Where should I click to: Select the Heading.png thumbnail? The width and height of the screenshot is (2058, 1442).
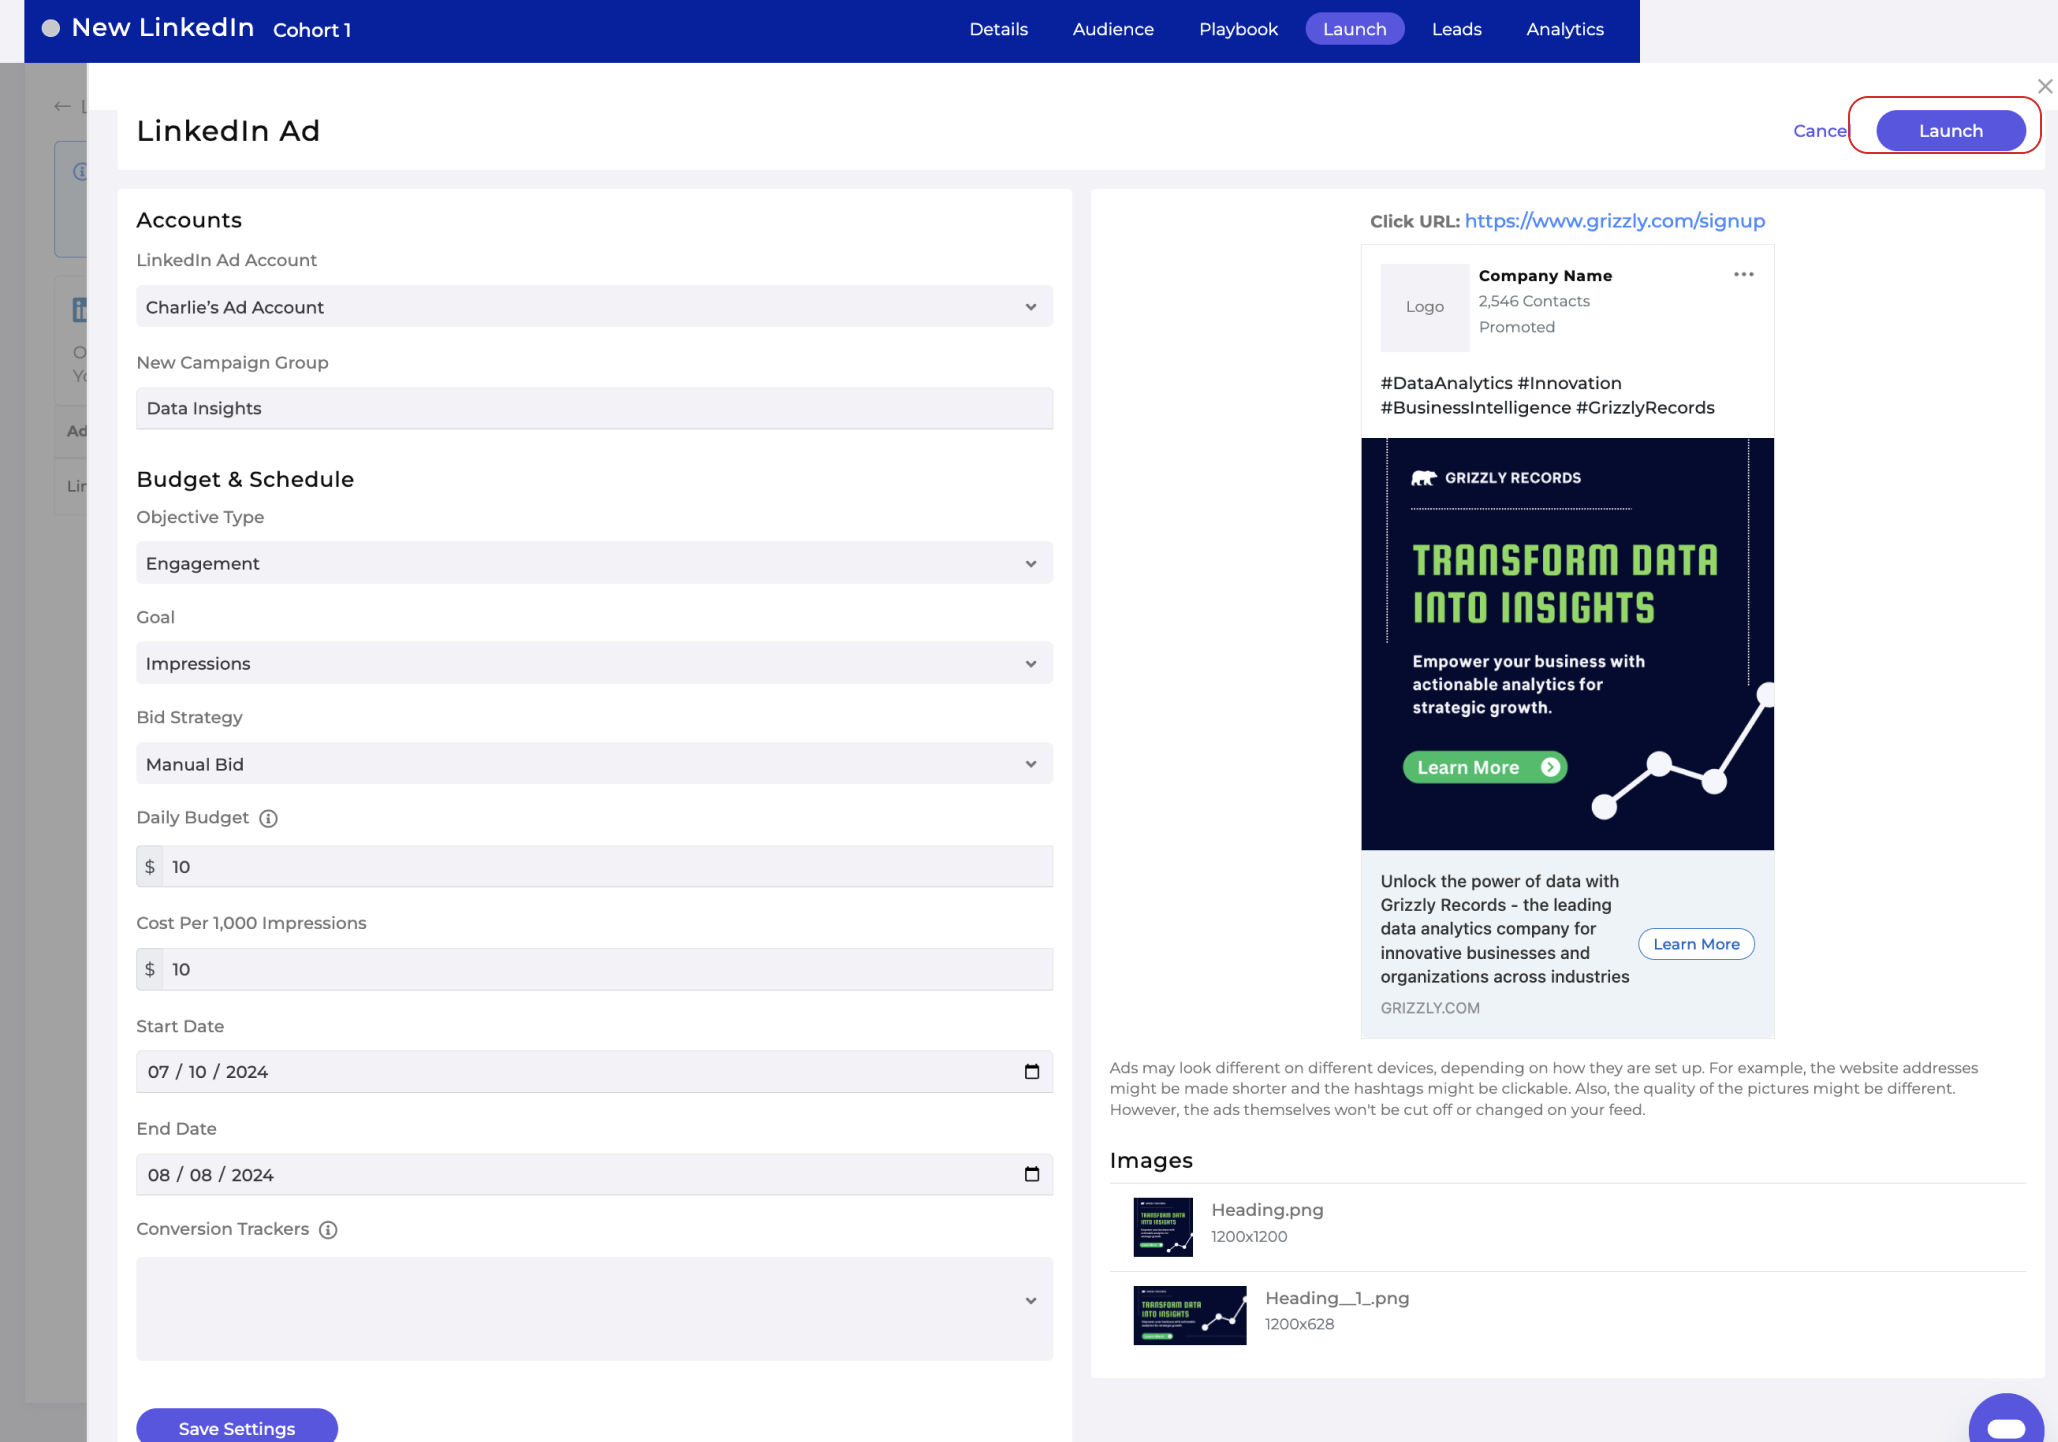click(x=1163, y=1227)
